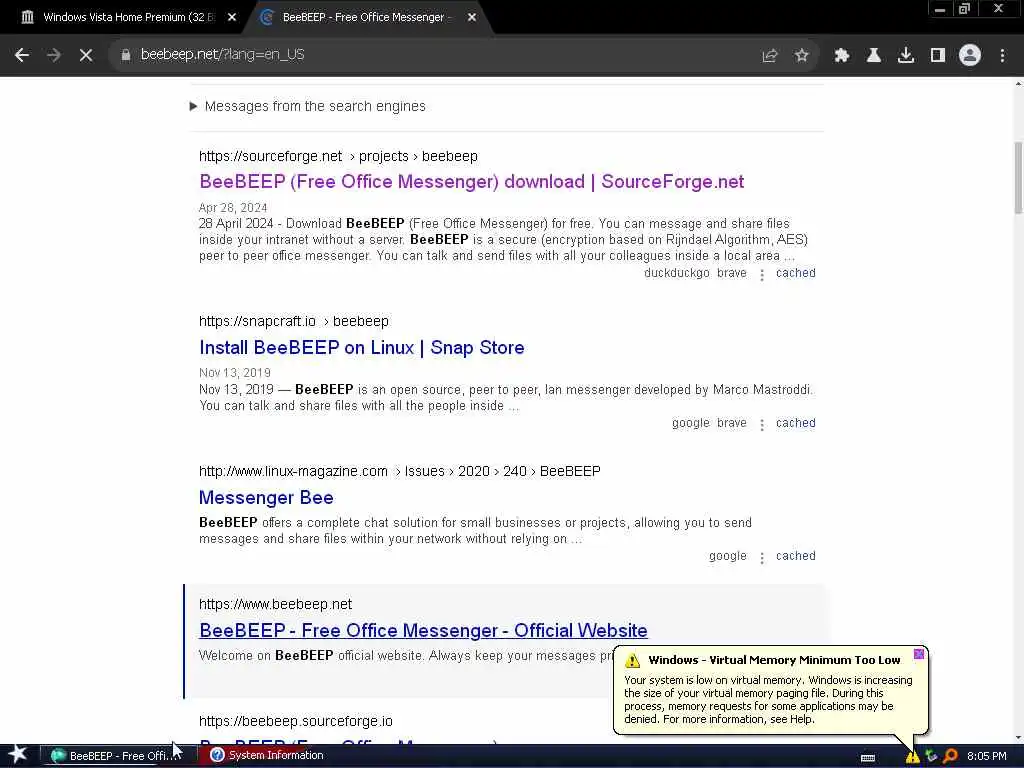Go back to the previous page
Screen dimensions: 1024x768
22,55
